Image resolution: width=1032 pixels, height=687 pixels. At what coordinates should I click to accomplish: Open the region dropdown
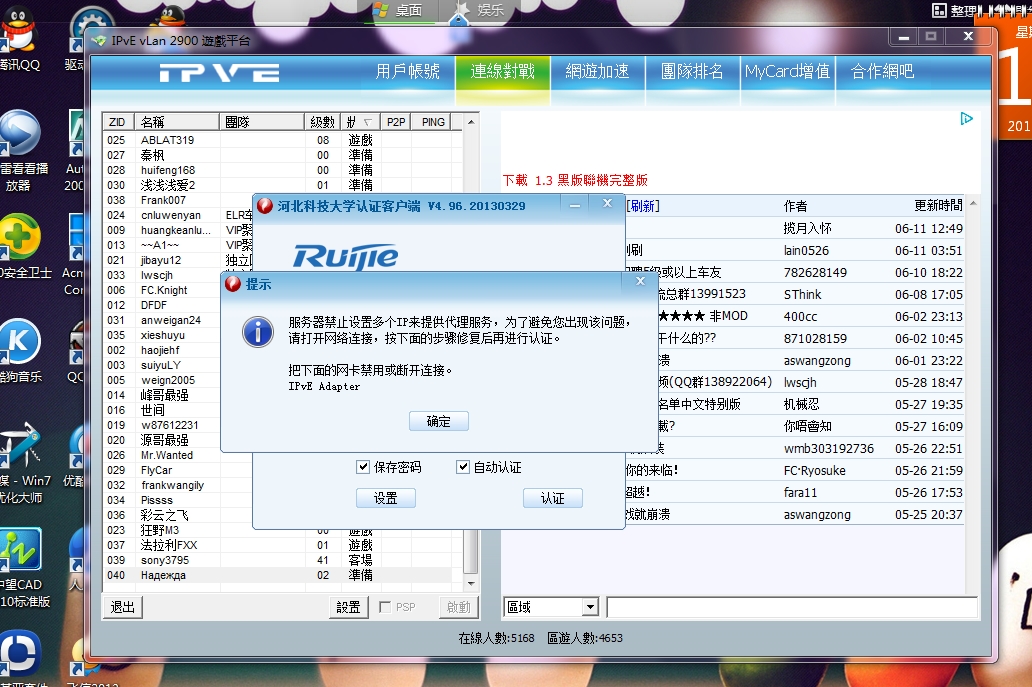(x=590, y=607)
